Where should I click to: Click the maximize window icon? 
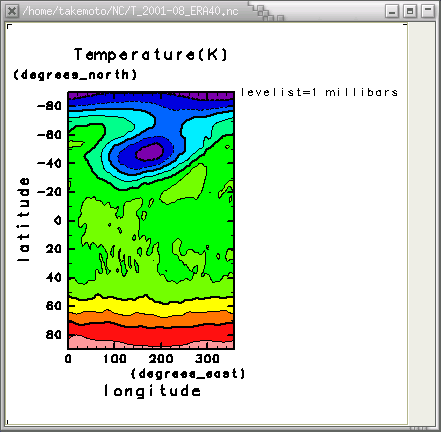pyautogui.click(x=410, y=11)
